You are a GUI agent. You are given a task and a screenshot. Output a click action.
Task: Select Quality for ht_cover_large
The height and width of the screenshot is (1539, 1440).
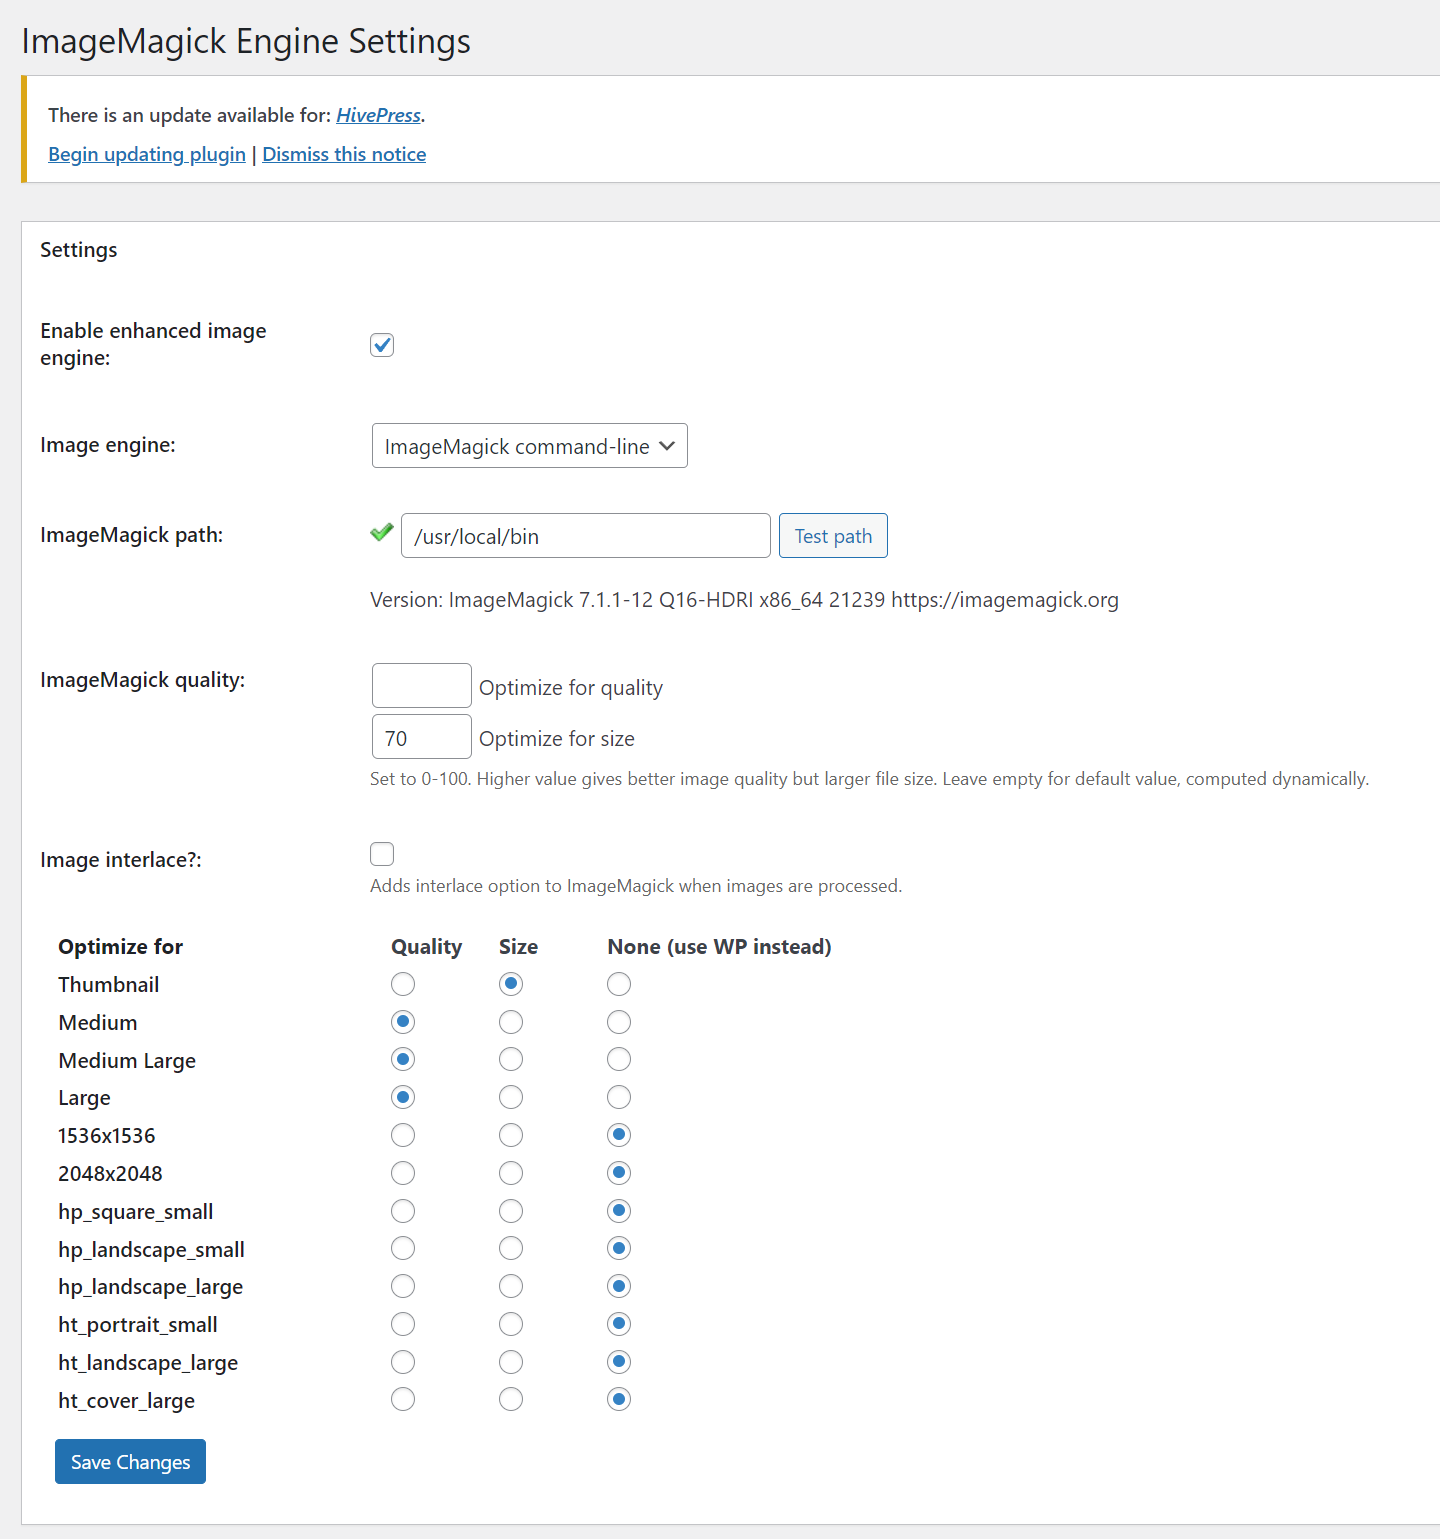(x=403, y=1399)
